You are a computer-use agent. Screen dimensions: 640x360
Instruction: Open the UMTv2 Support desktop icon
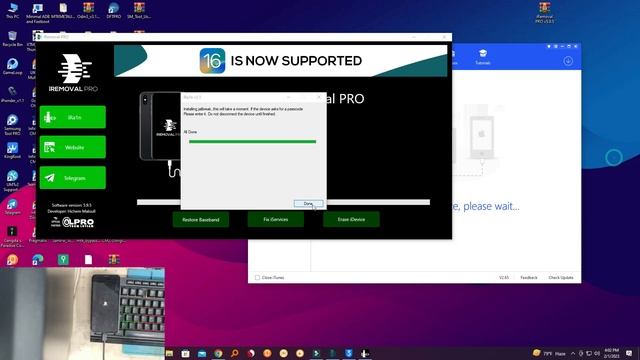(x=12, y=181)
